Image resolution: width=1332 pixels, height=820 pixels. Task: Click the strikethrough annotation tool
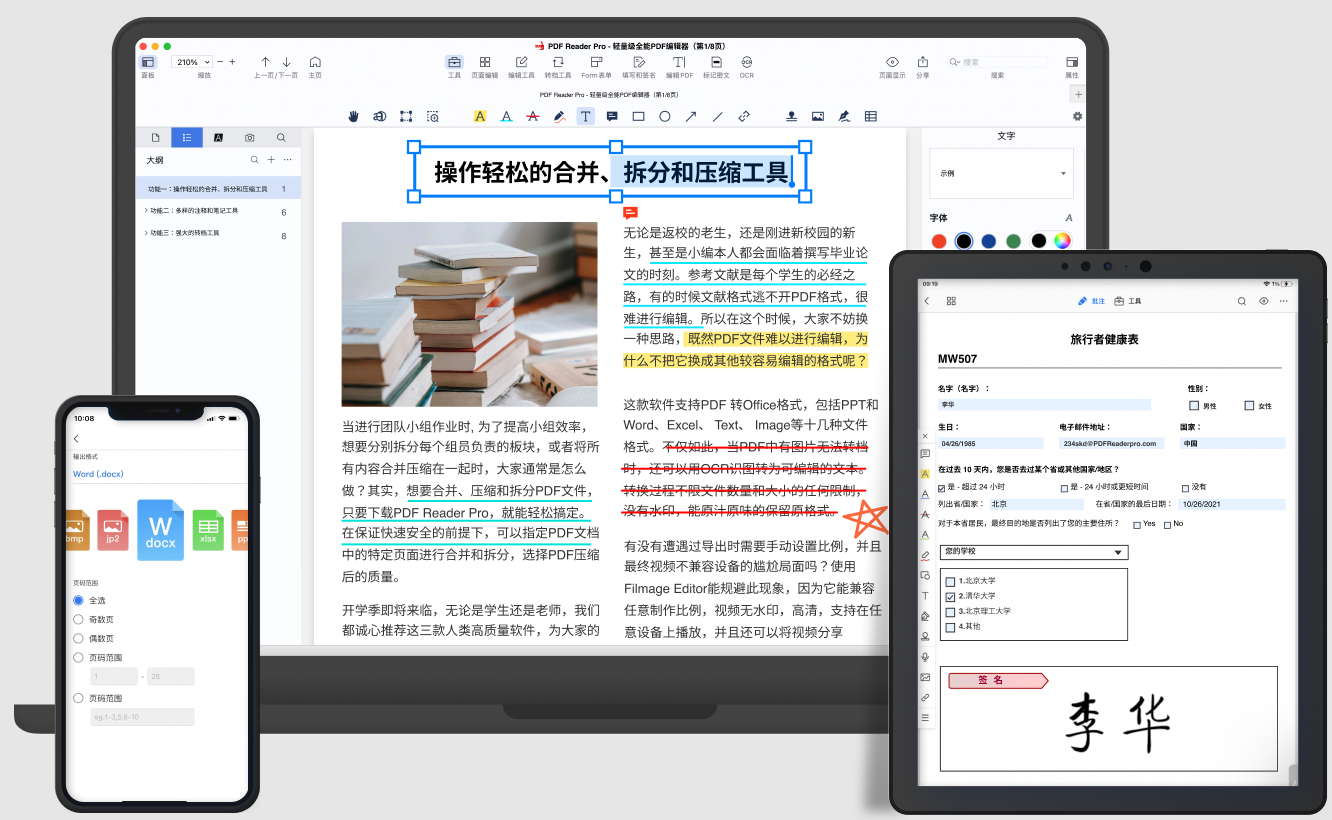click(x=533, y=116)
